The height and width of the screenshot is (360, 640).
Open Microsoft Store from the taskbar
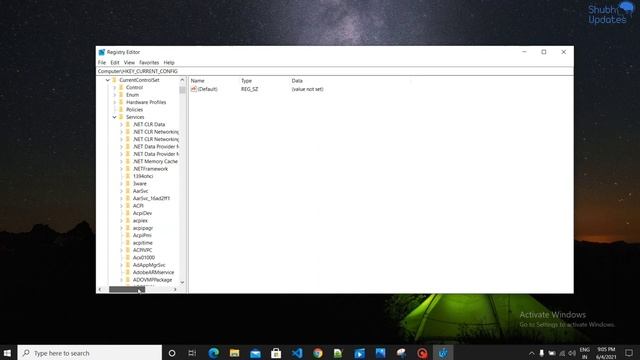coord(276,353)
